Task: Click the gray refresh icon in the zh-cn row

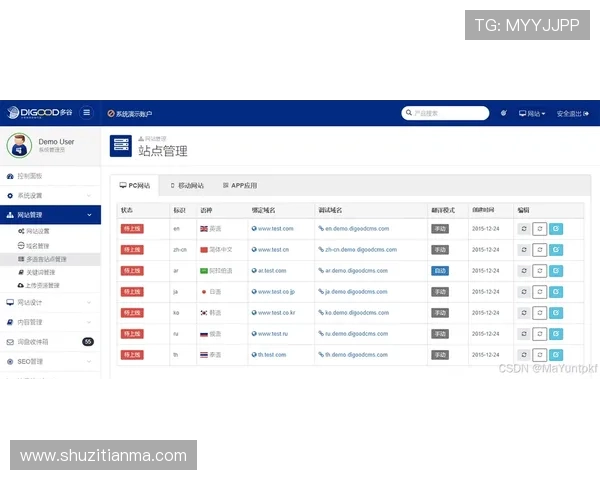Action: (523, 250)
